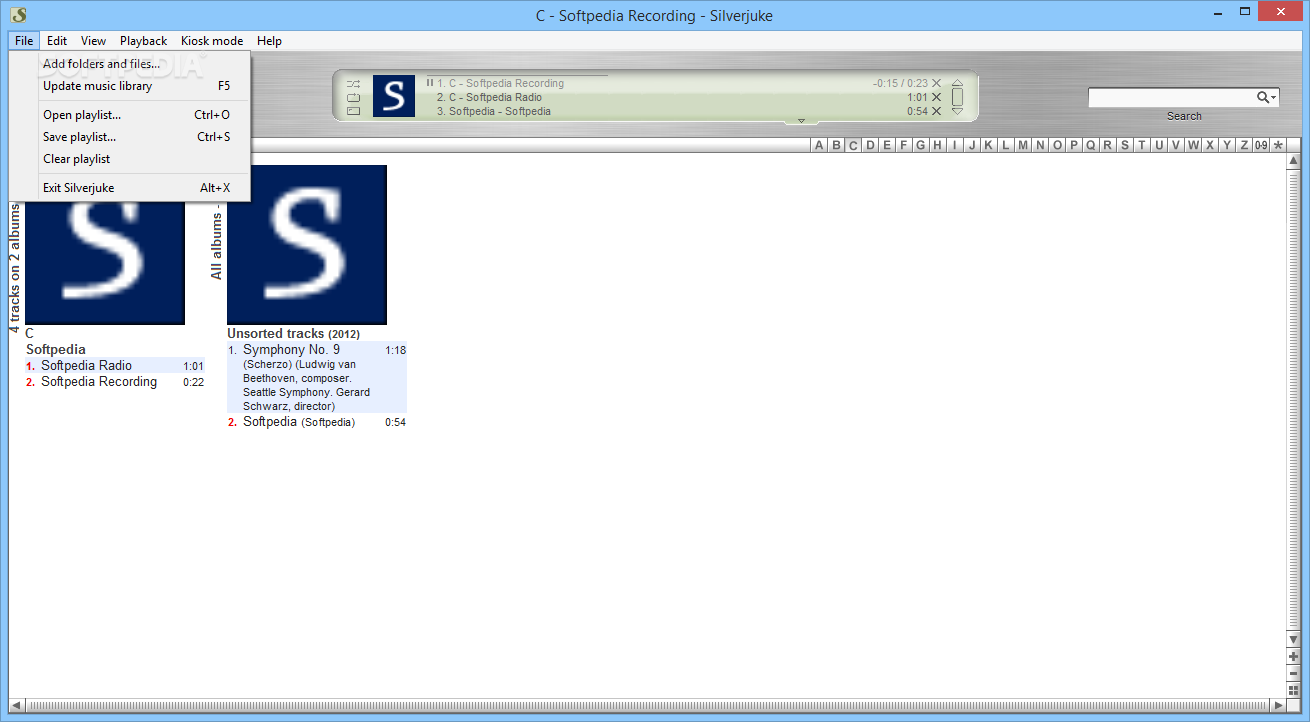Zoom in with the plus icon
The image size is (1310, 722).
pos(1293,656)
